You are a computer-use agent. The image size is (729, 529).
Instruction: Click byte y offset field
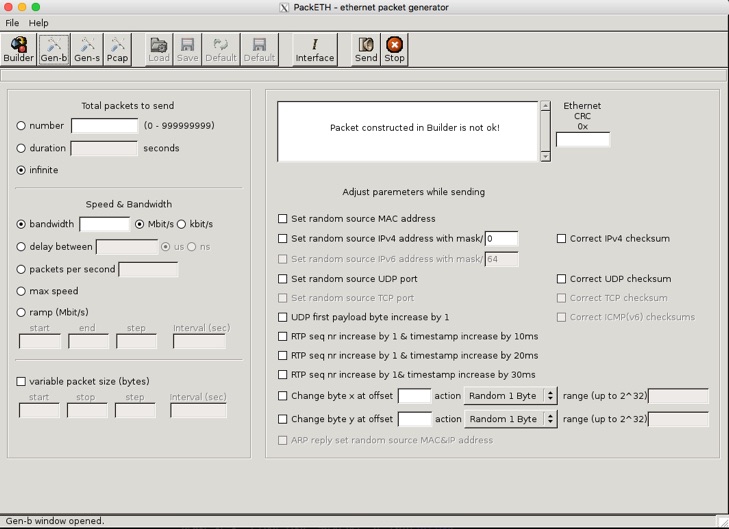[x=415, y=419]
